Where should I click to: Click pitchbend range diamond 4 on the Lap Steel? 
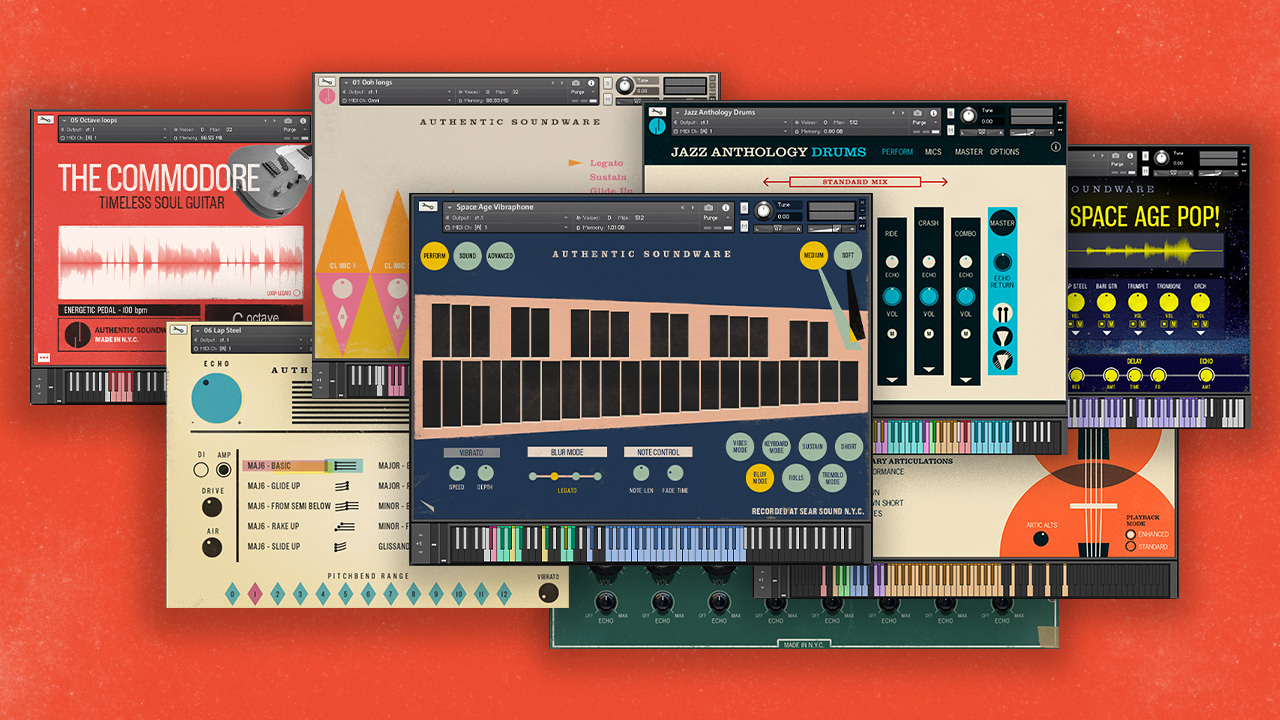[323, 593]
